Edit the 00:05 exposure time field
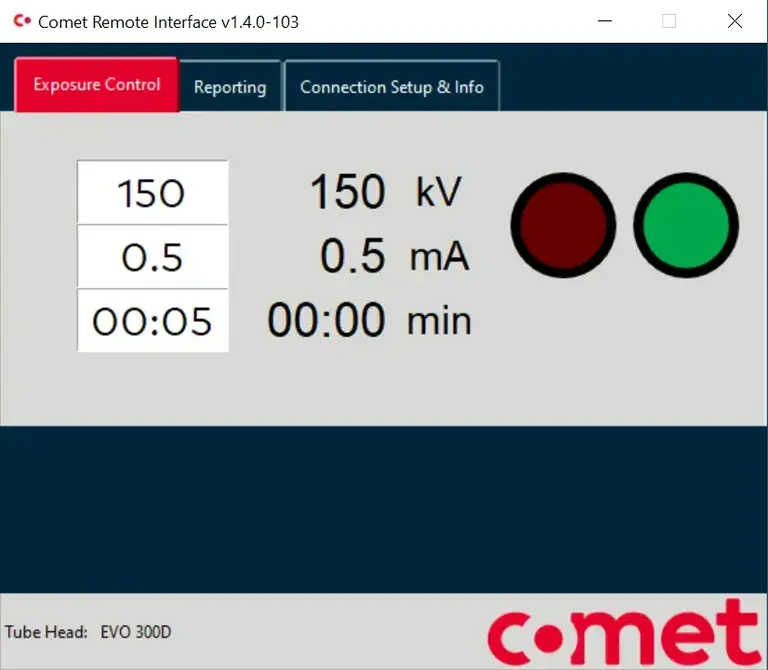This screenshot has width=768, height=670. coord(152,321)
